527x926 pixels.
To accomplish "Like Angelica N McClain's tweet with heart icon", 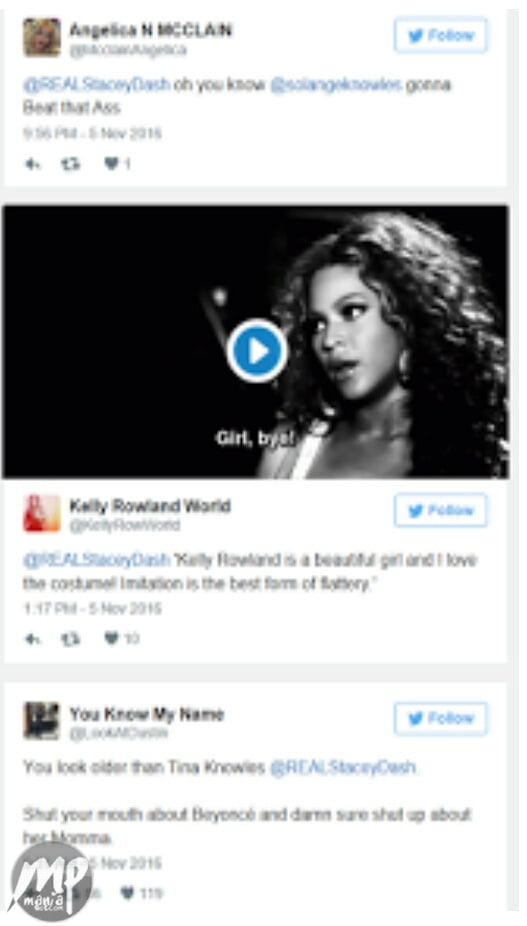I will click(111, 164).
